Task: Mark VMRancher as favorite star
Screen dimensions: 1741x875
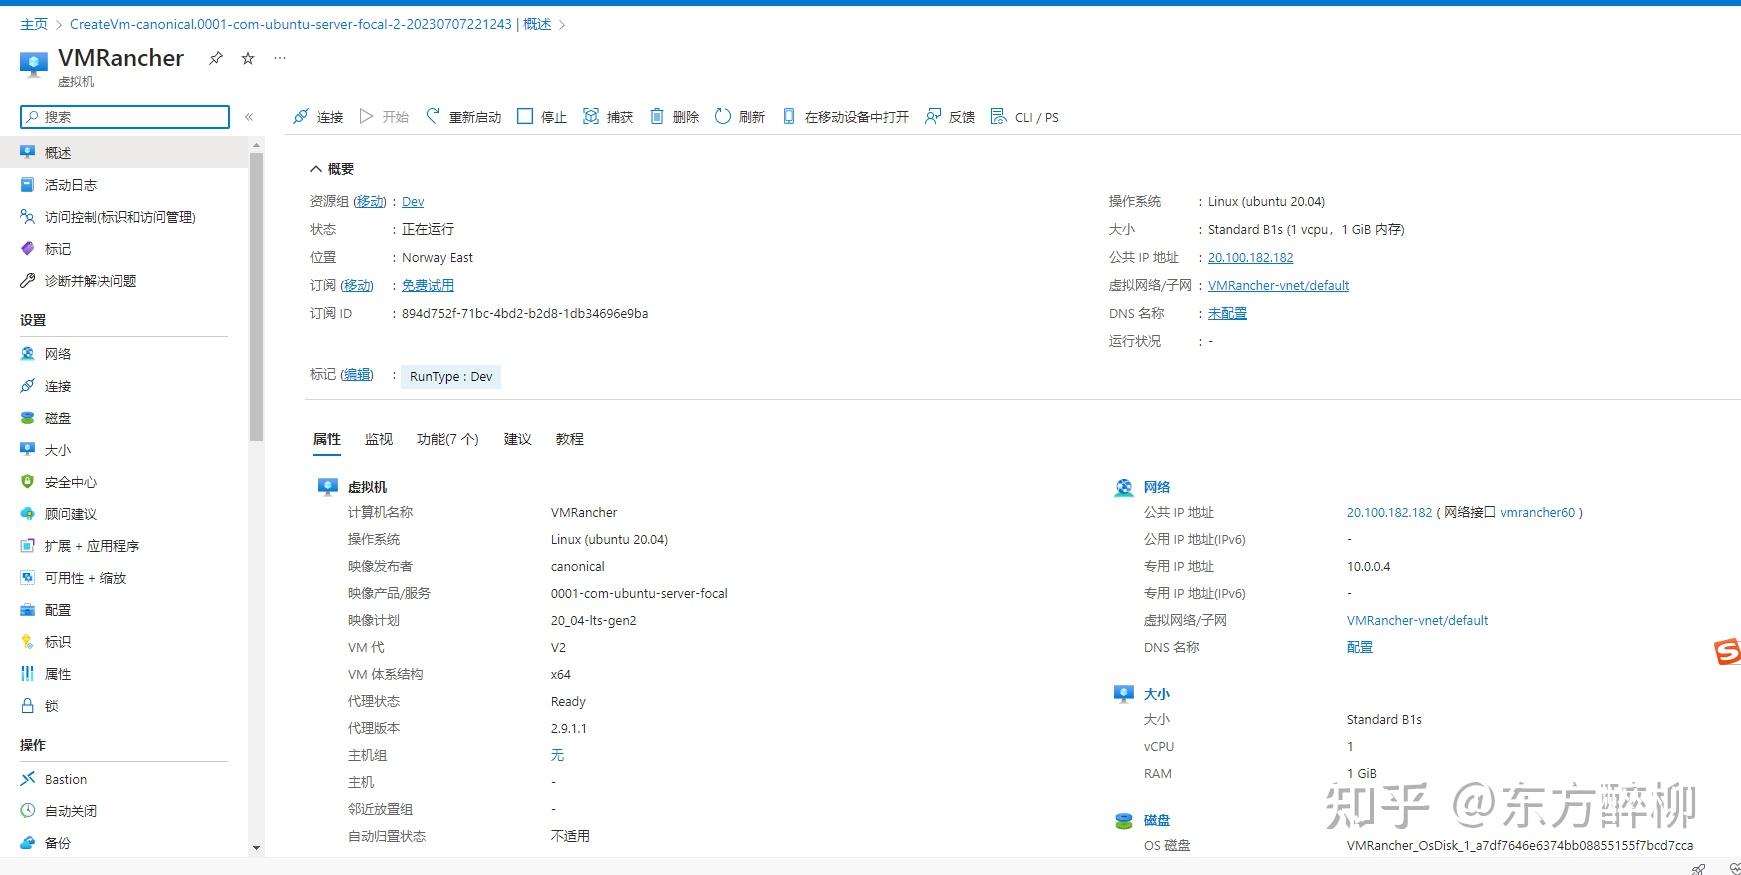Action: [248, 58]
